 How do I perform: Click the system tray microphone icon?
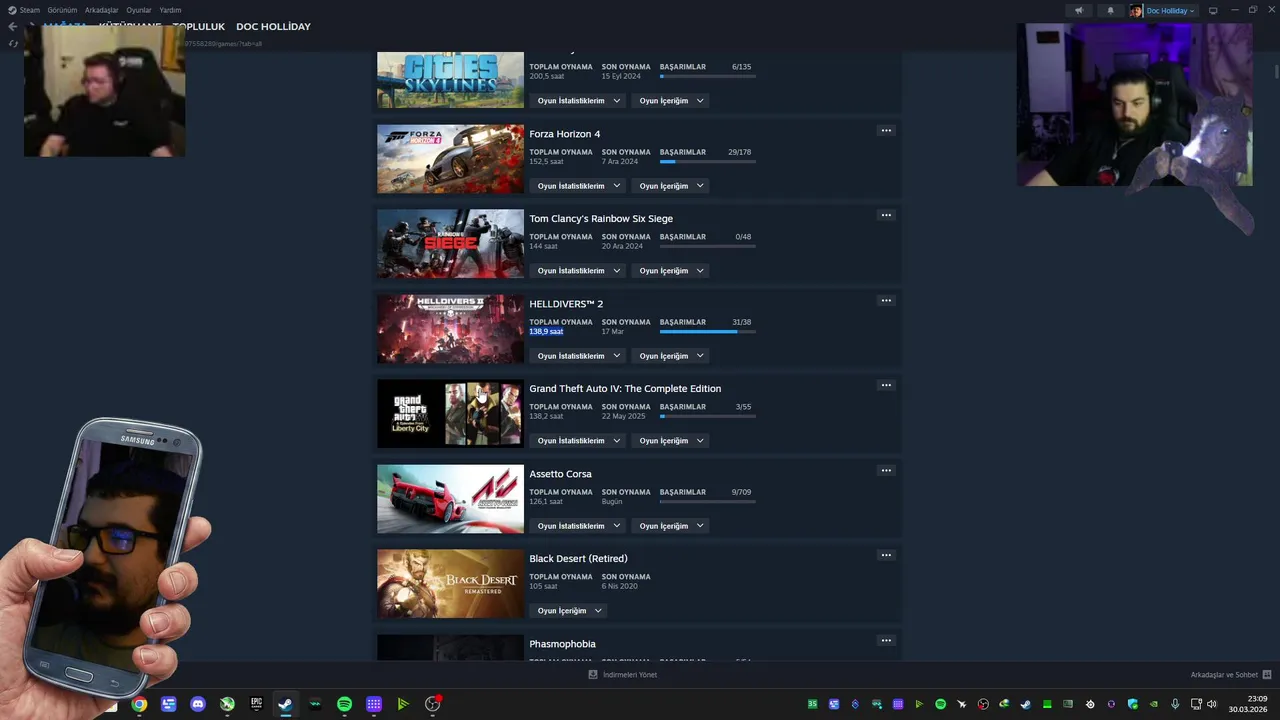tap(1175, 704)
